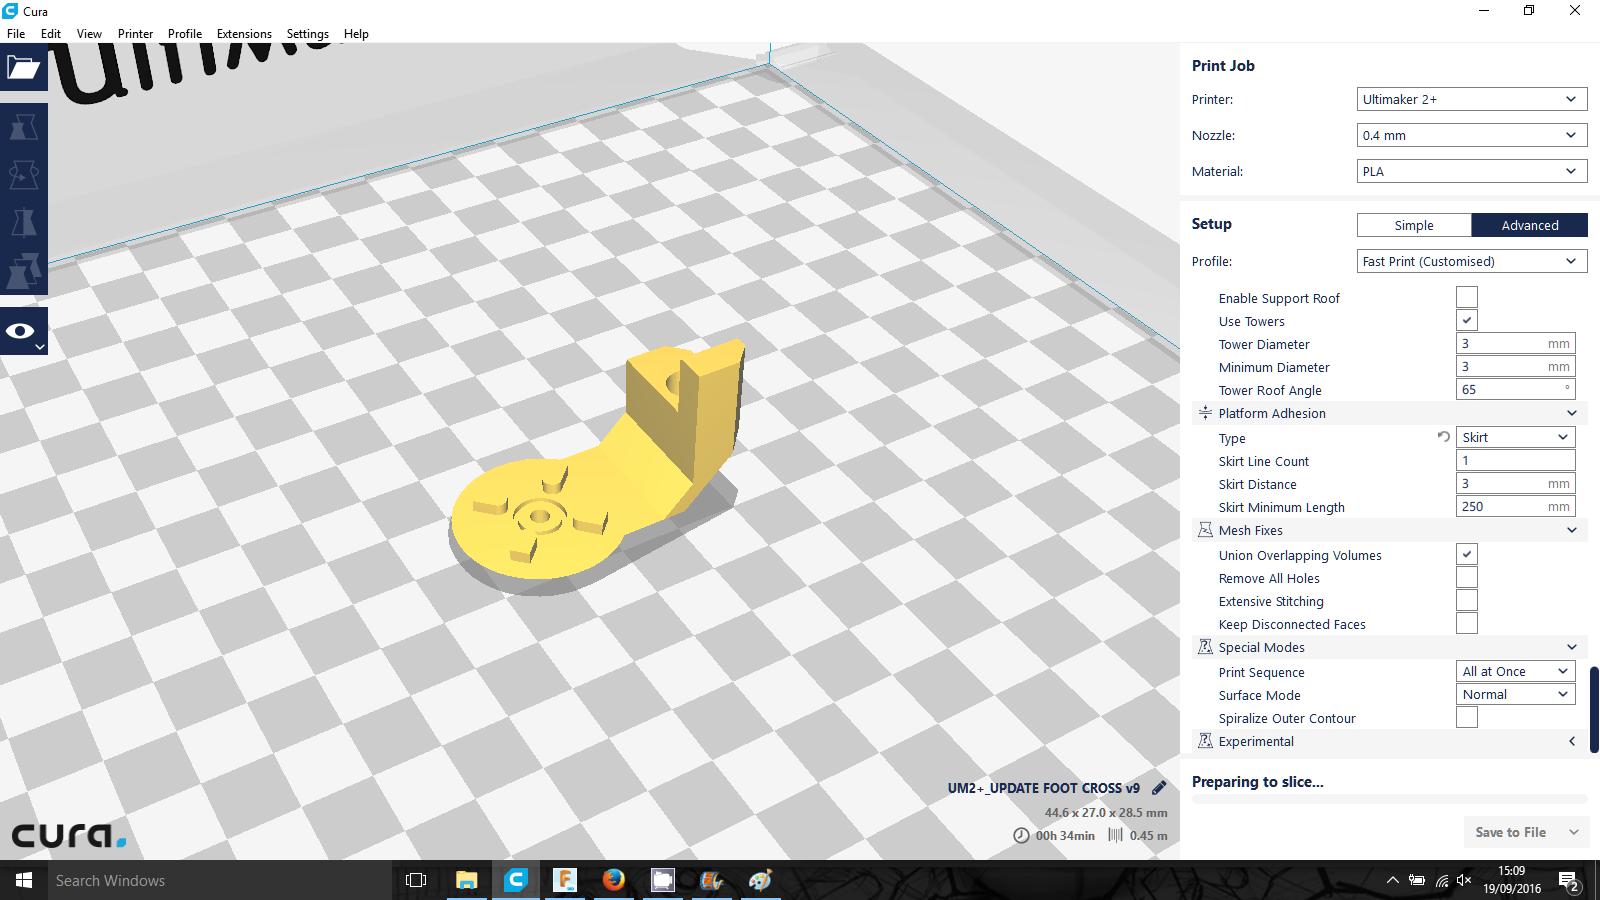Select the Mirror tool in sidebar
Screen dimensions: 1600x900
click(x=23, y=222)
